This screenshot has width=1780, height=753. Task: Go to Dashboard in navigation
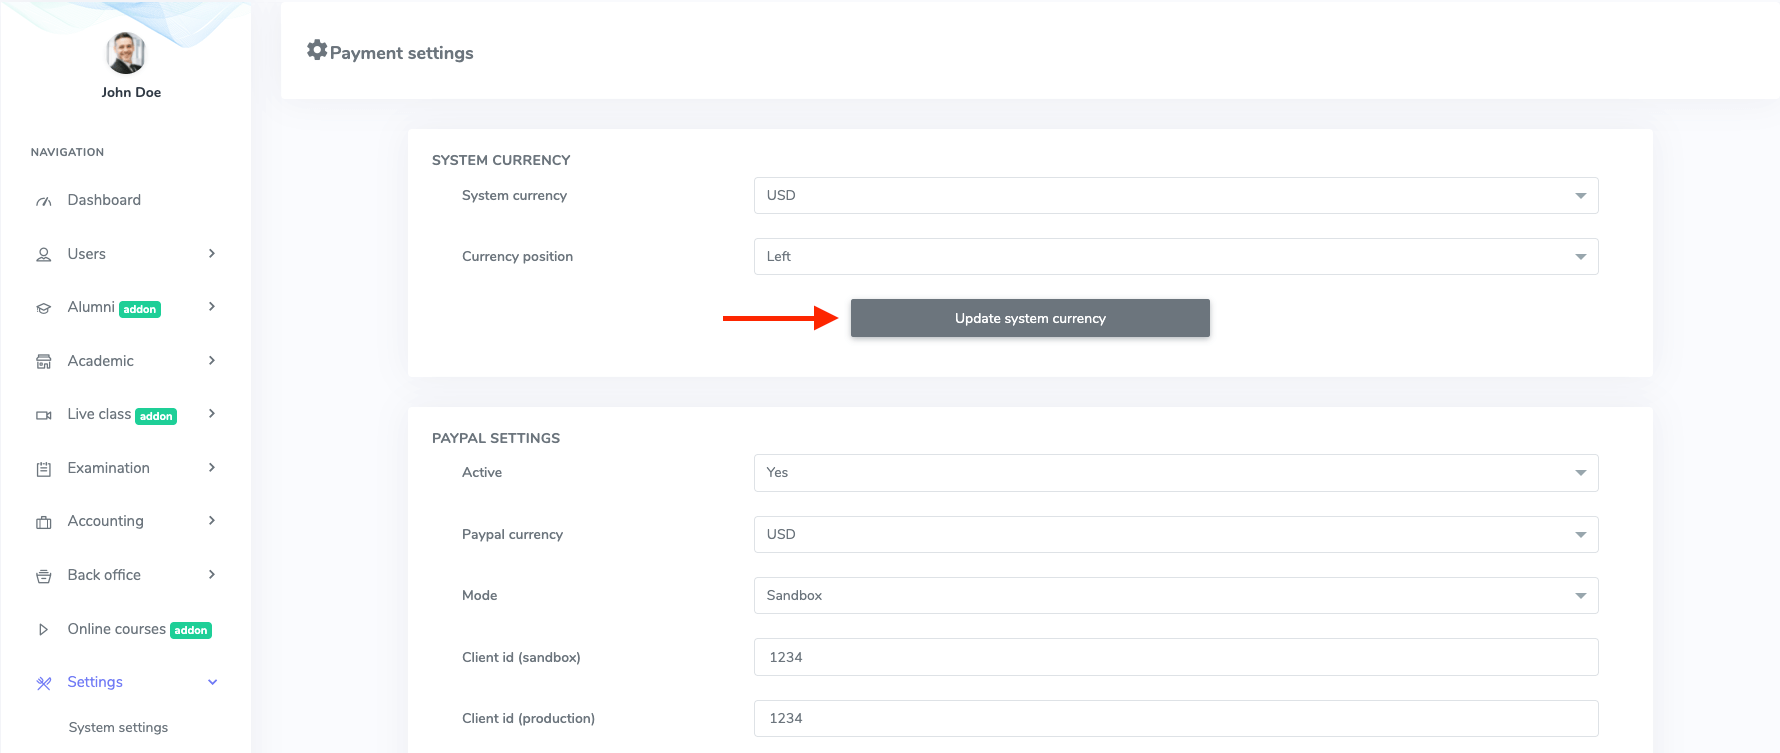[104, 200]
